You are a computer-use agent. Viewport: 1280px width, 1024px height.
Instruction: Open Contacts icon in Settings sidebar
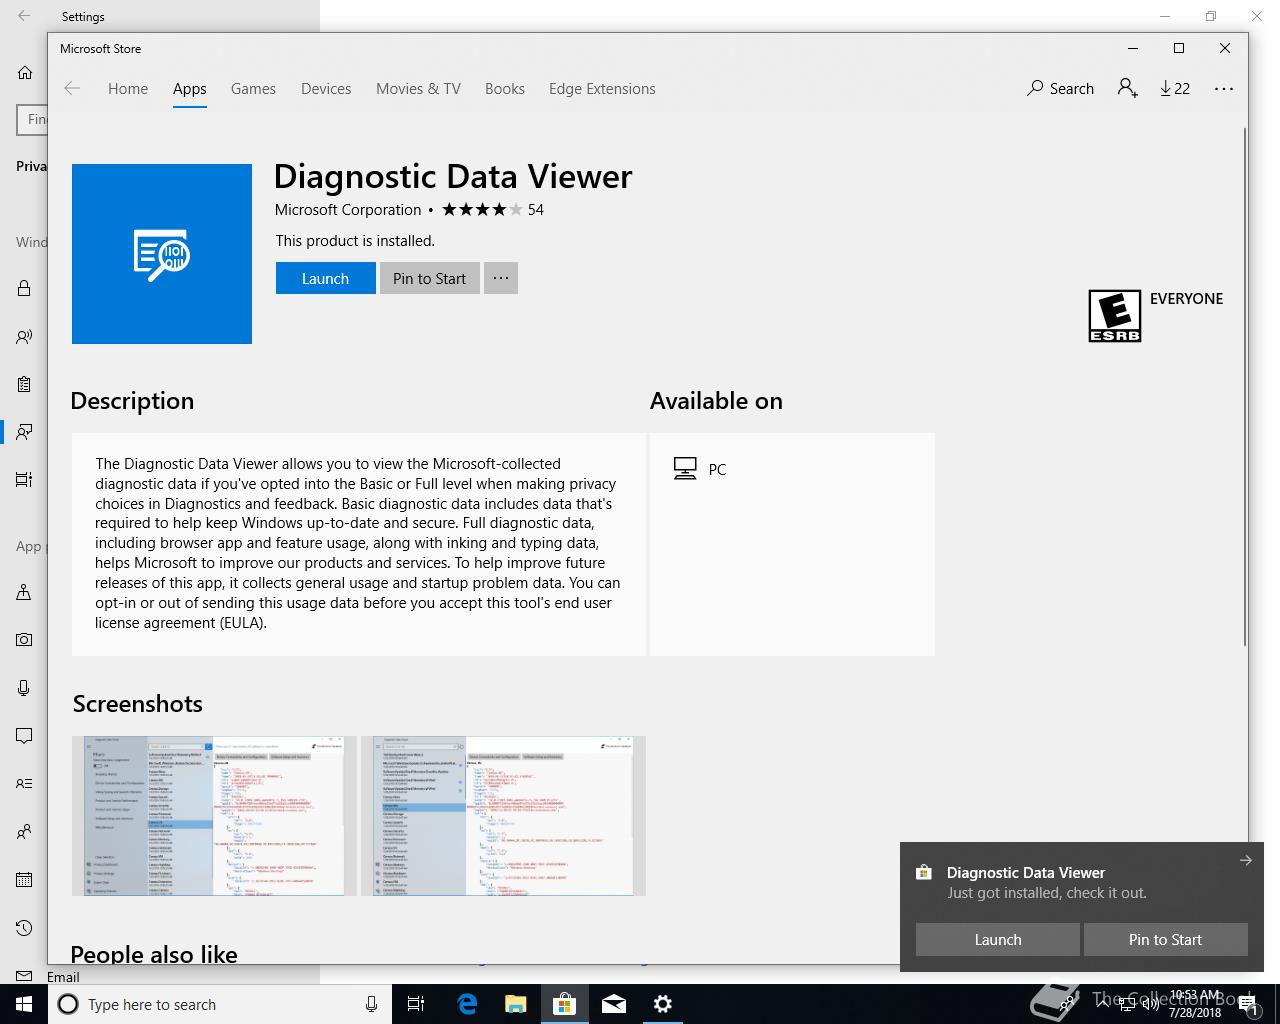[x=24, y=832]
